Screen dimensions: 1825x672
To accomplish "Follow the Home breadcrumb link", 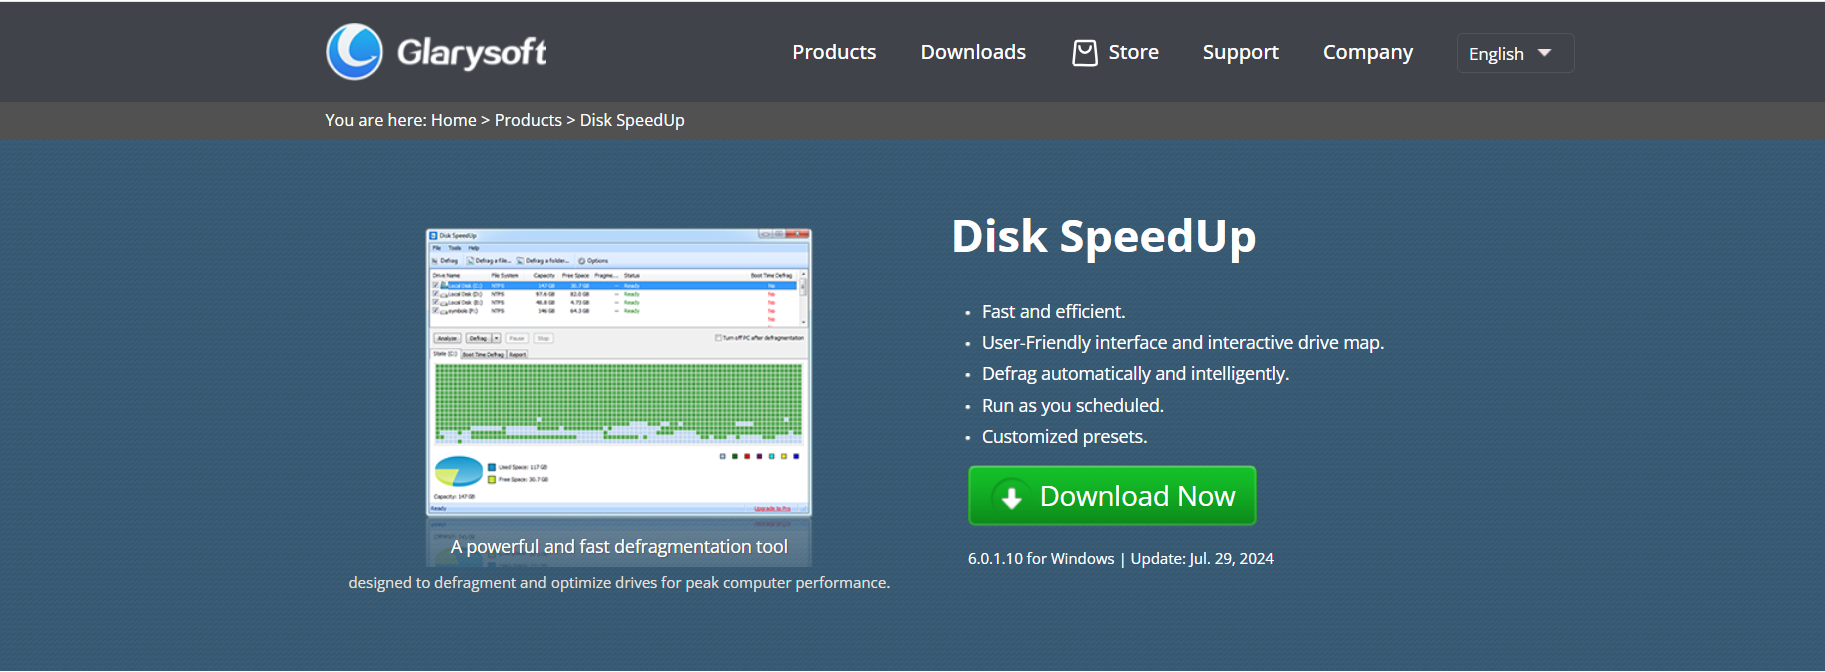I will coord(453,120).
